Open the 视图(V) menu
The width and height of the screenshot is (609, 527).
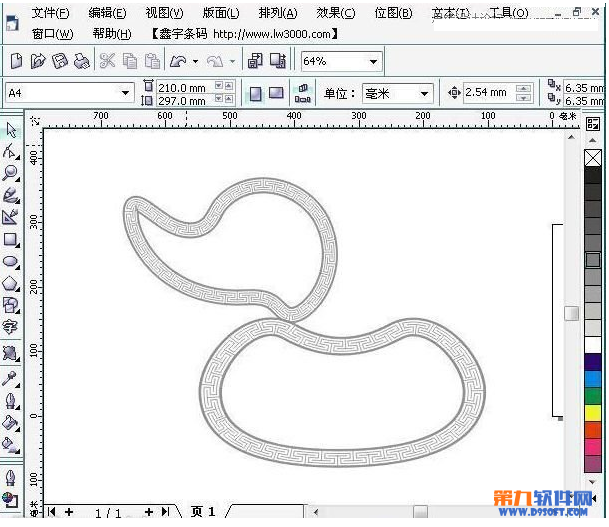(164, 13)
